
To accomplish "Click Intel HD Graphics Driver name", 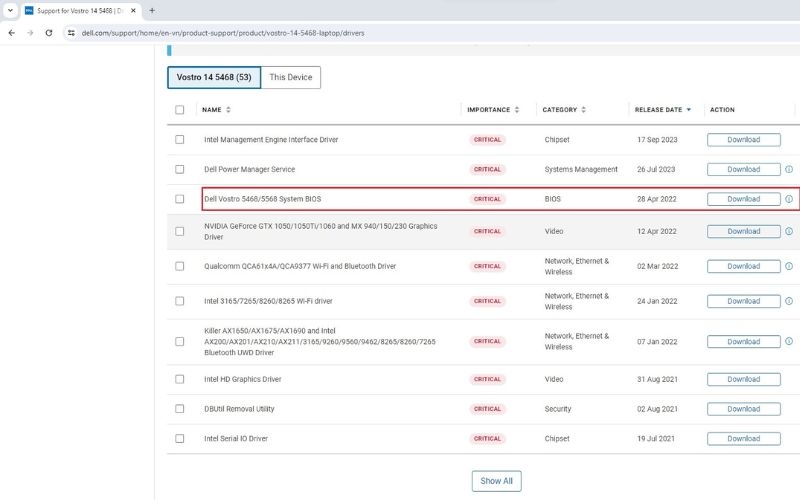I will coord(242,379).
